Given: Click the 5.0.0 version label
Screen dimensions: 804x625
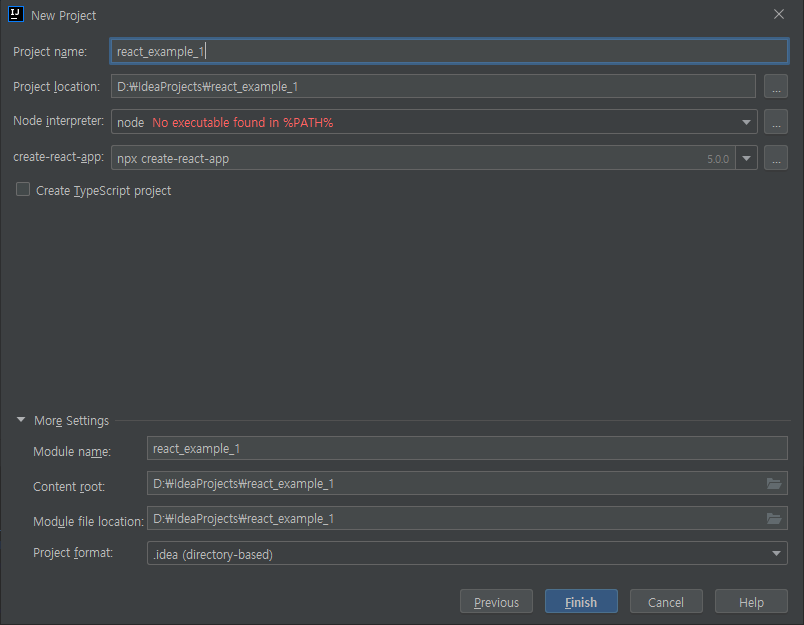Looking at the screenshot, I should coord(718,159).
